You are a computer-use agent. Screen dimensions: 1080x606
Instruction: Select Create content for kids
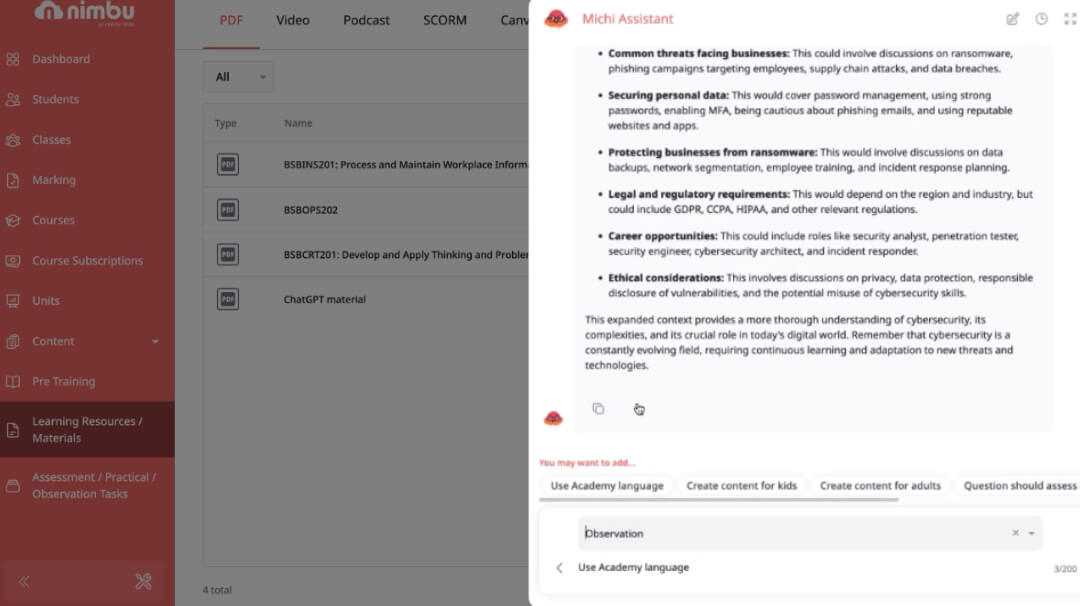click(x=743, y=485)
